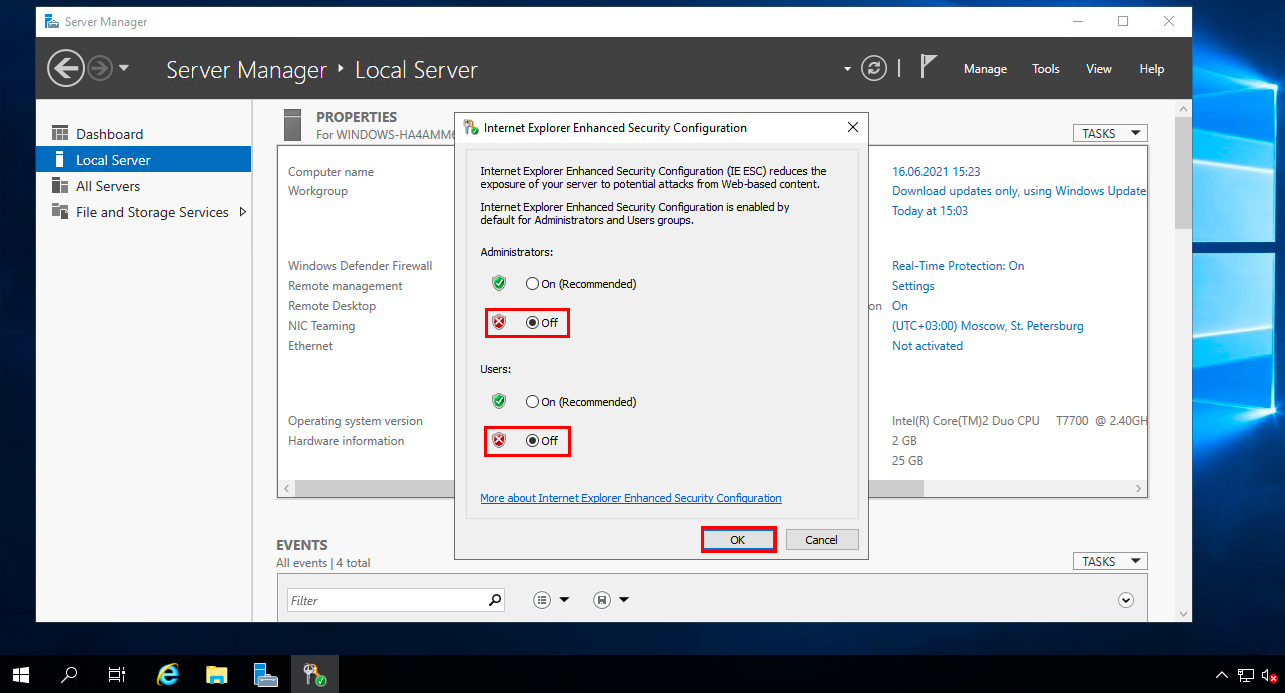Open the Not activated link
Viewport: 1285px width, 693px height.
tap(927, 346)
